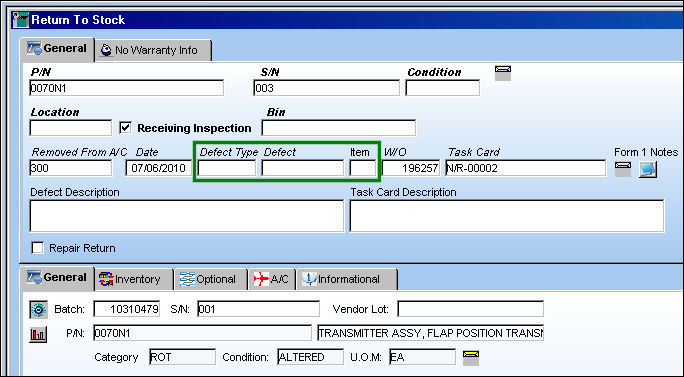Click the Form 1 Notes label
Image resolution: width=684 pixels, height=377 pixels.
click(646, 152)
